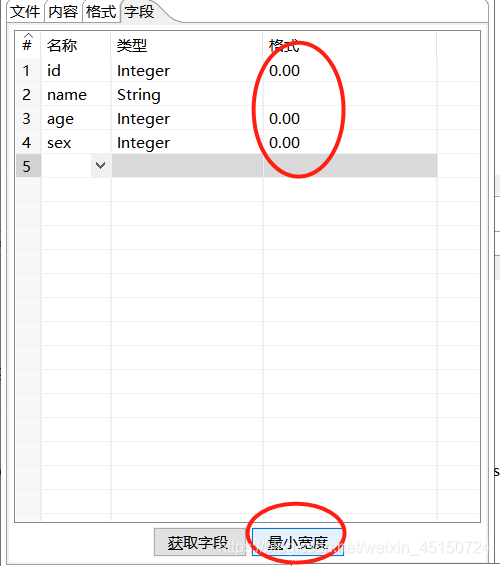Select row number 1
This screenshot has width=500, height=566.
pyautogui.click(x=28, y=70)
